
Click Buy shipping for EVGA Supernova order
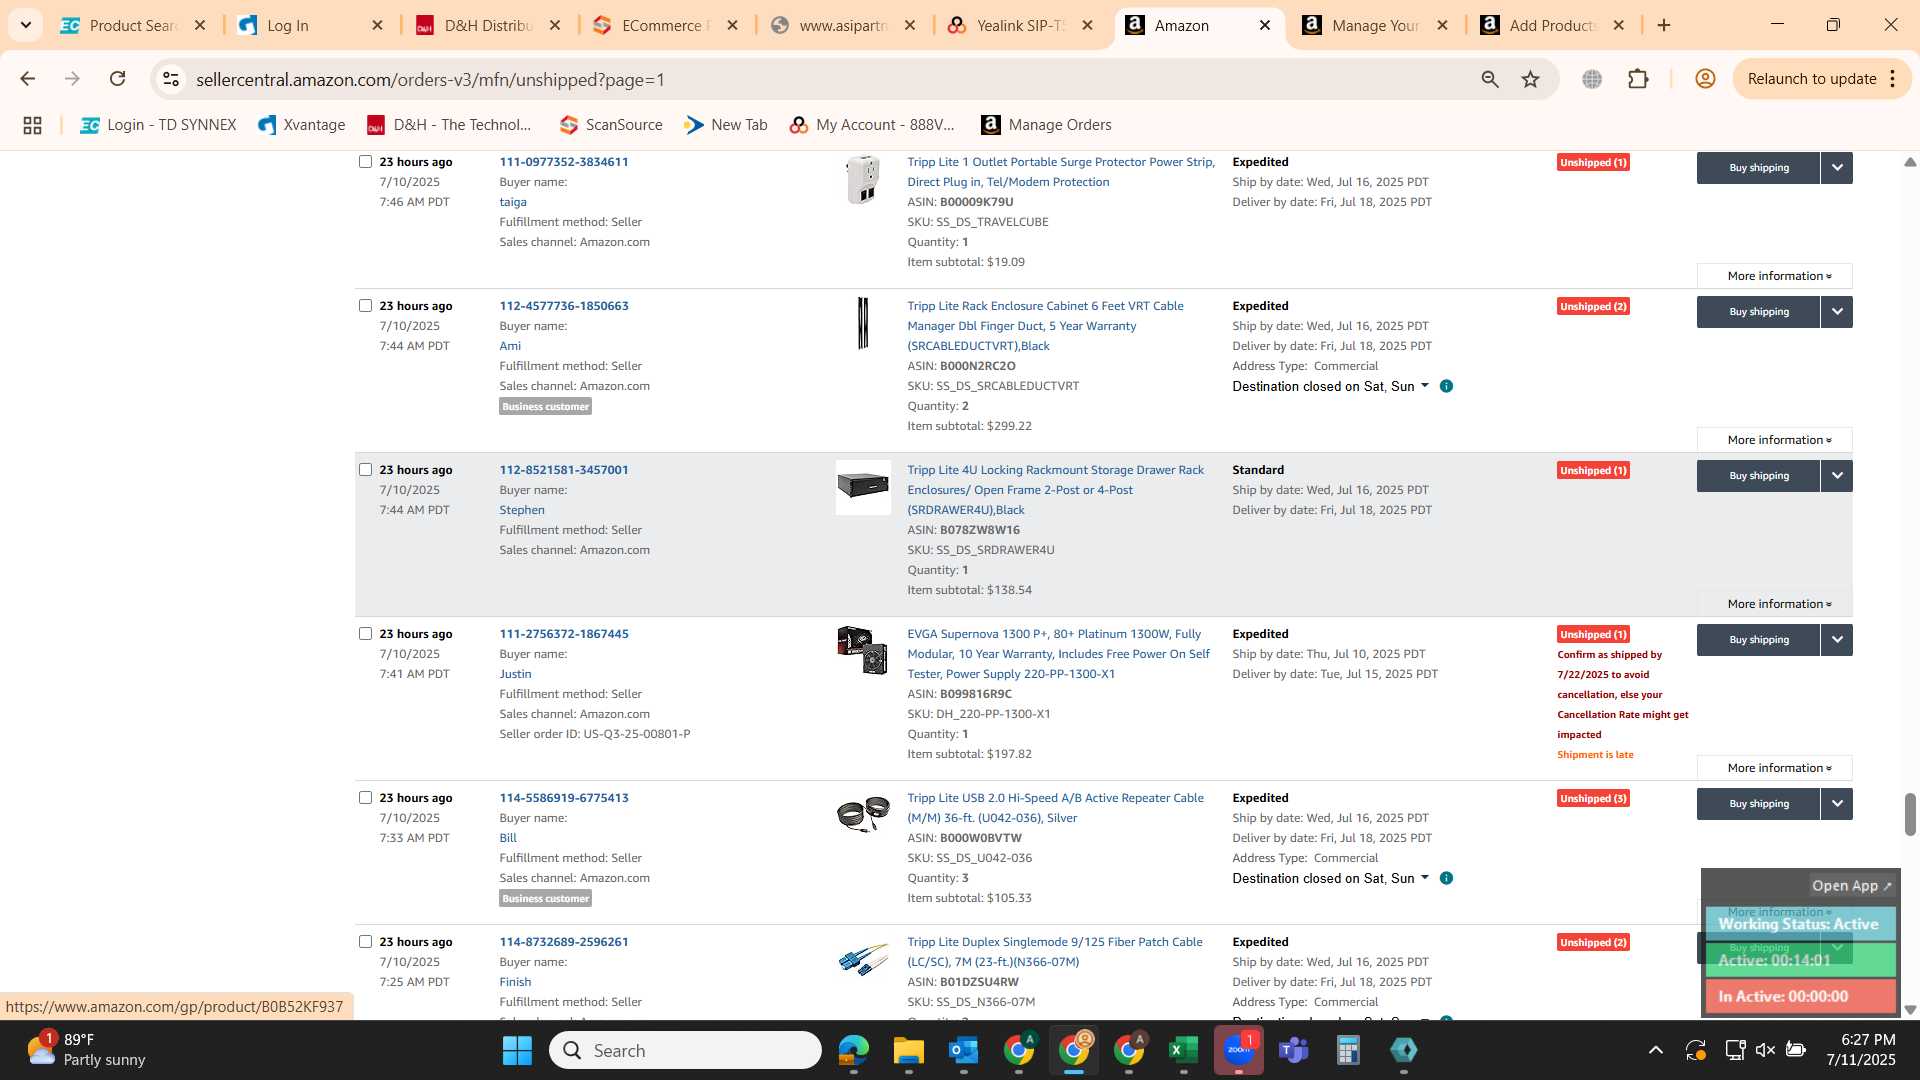(x=1758, y=640)
